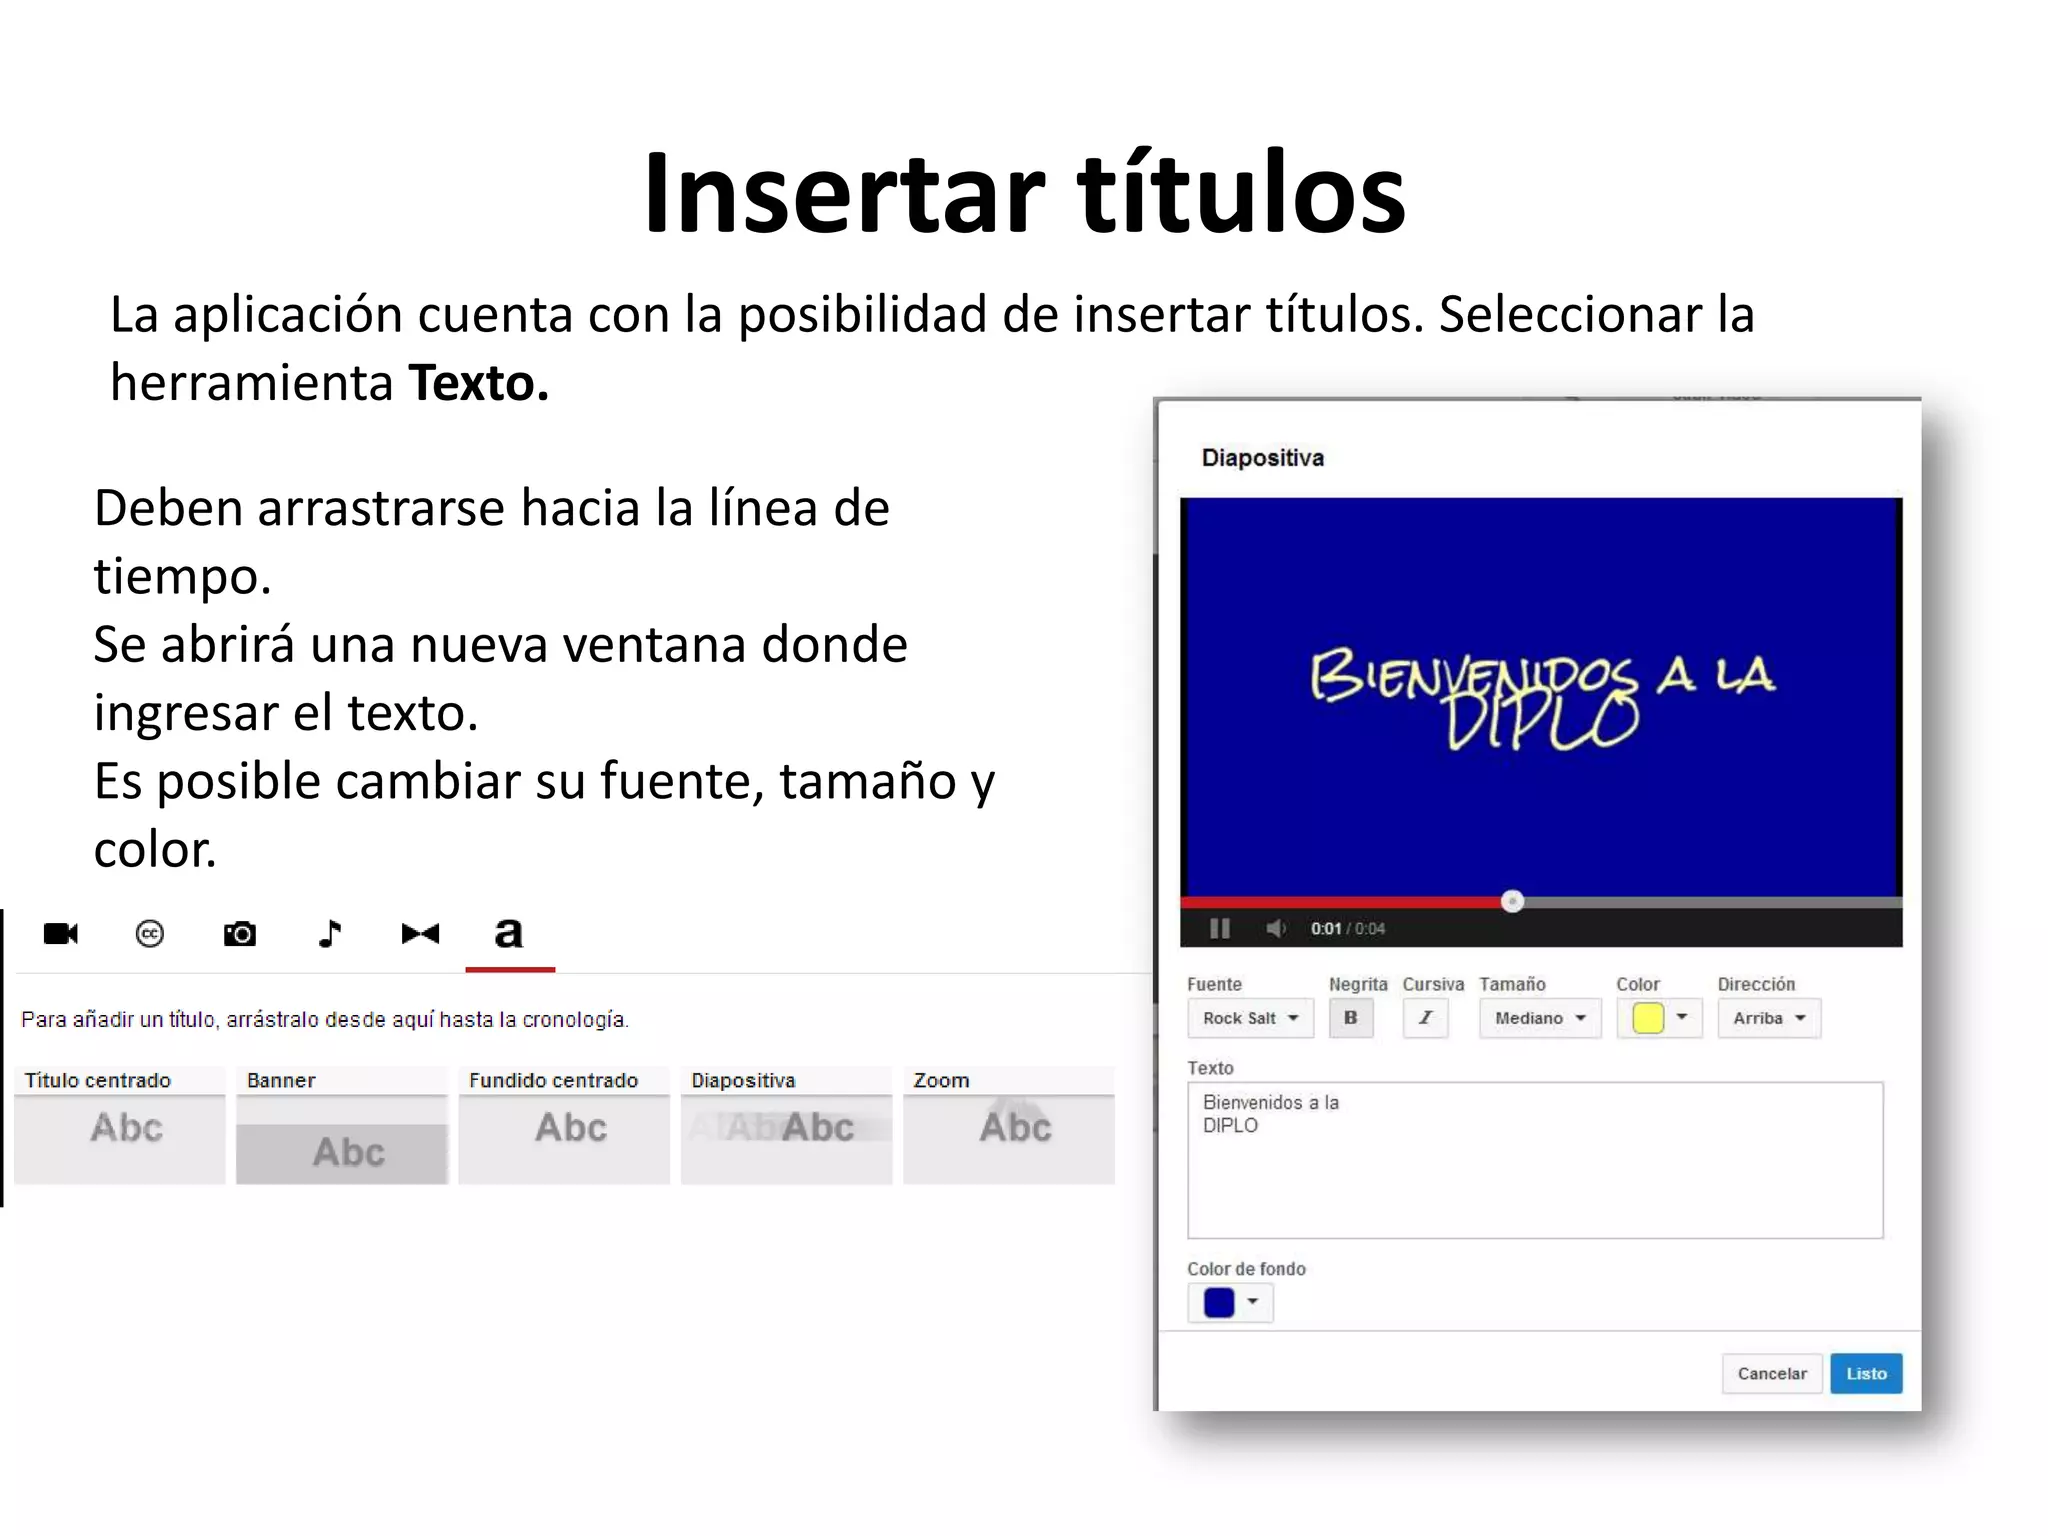Pick the Título centrado title thumbnail

[119, 1126]
